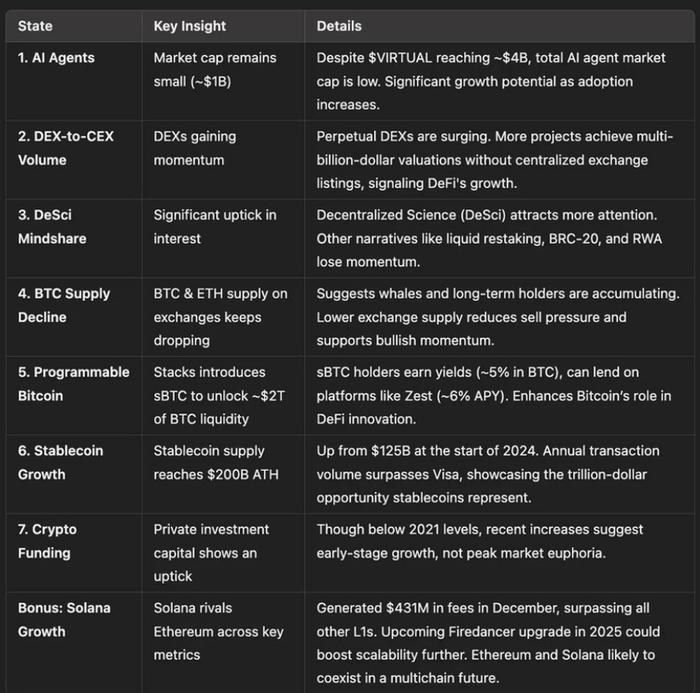Click the 'Despite $VIRTUAL reaching ~$4B' details

[x=491, y=81]
